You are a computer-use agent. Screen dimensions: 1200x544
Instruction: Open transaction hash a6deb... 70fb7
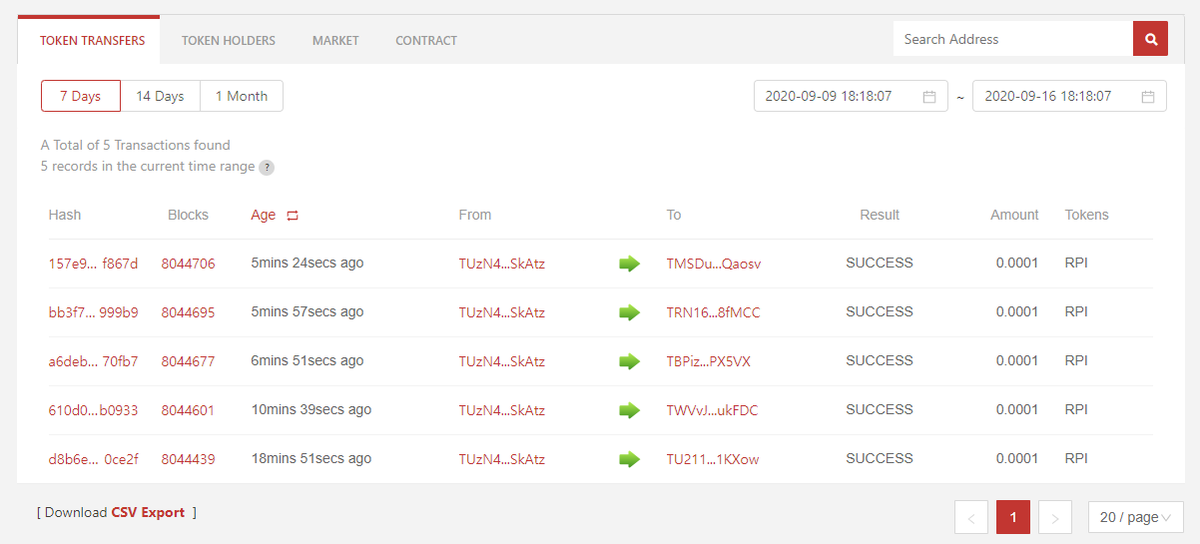[93, 361]
